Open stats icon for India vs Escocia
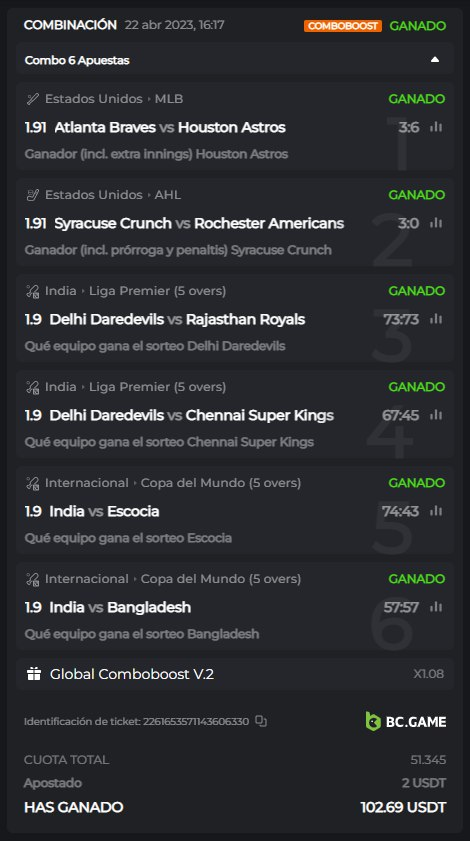Screen dimensions: 470x841 click(436, 511)
